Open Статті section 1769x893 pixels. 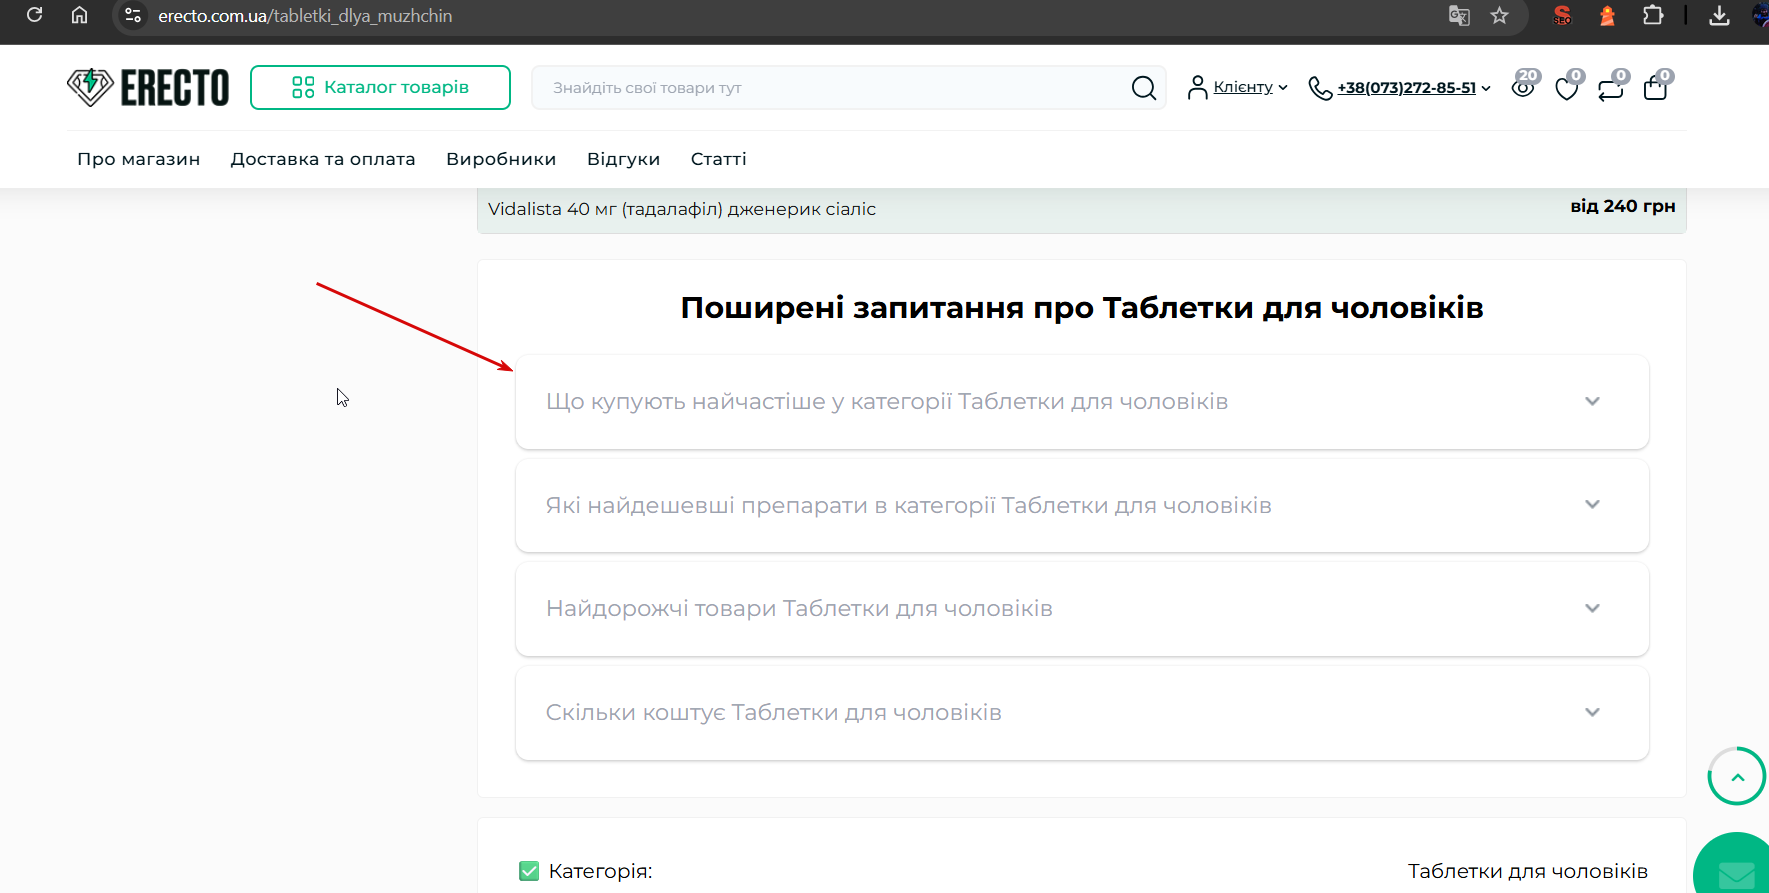coord(719,159)
